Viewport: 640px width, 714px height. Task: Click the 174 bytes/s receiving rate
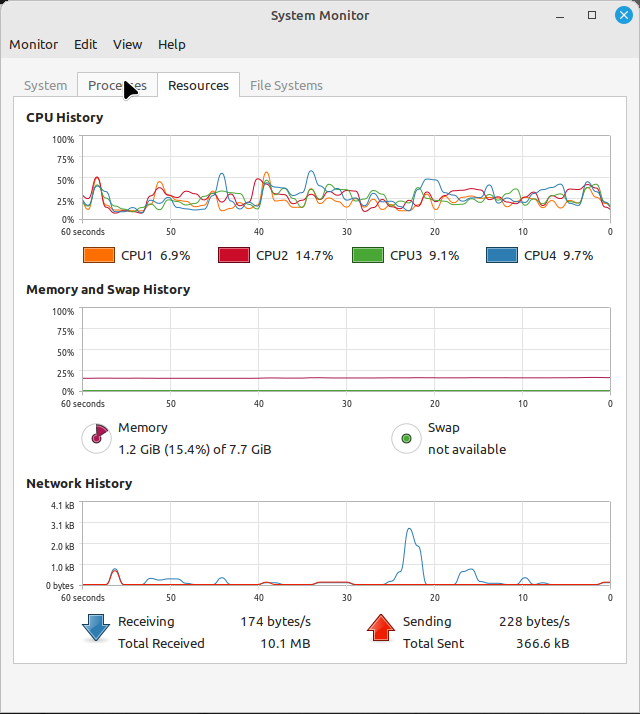[276, 622]
